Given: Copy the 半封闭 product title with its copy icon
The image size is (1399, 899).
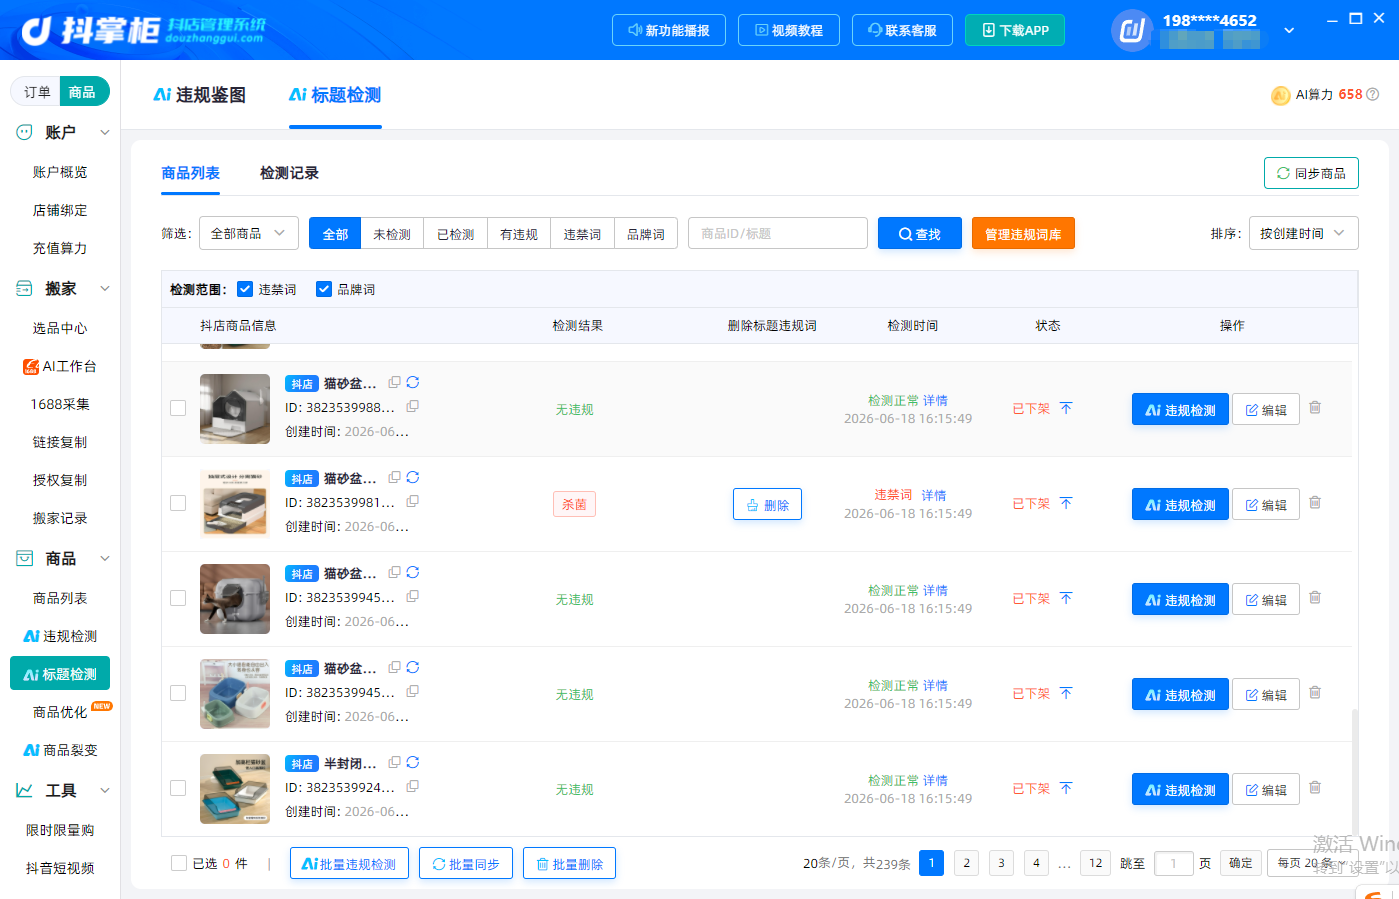Looking at the screenshot, I should (x=395, y=762).
